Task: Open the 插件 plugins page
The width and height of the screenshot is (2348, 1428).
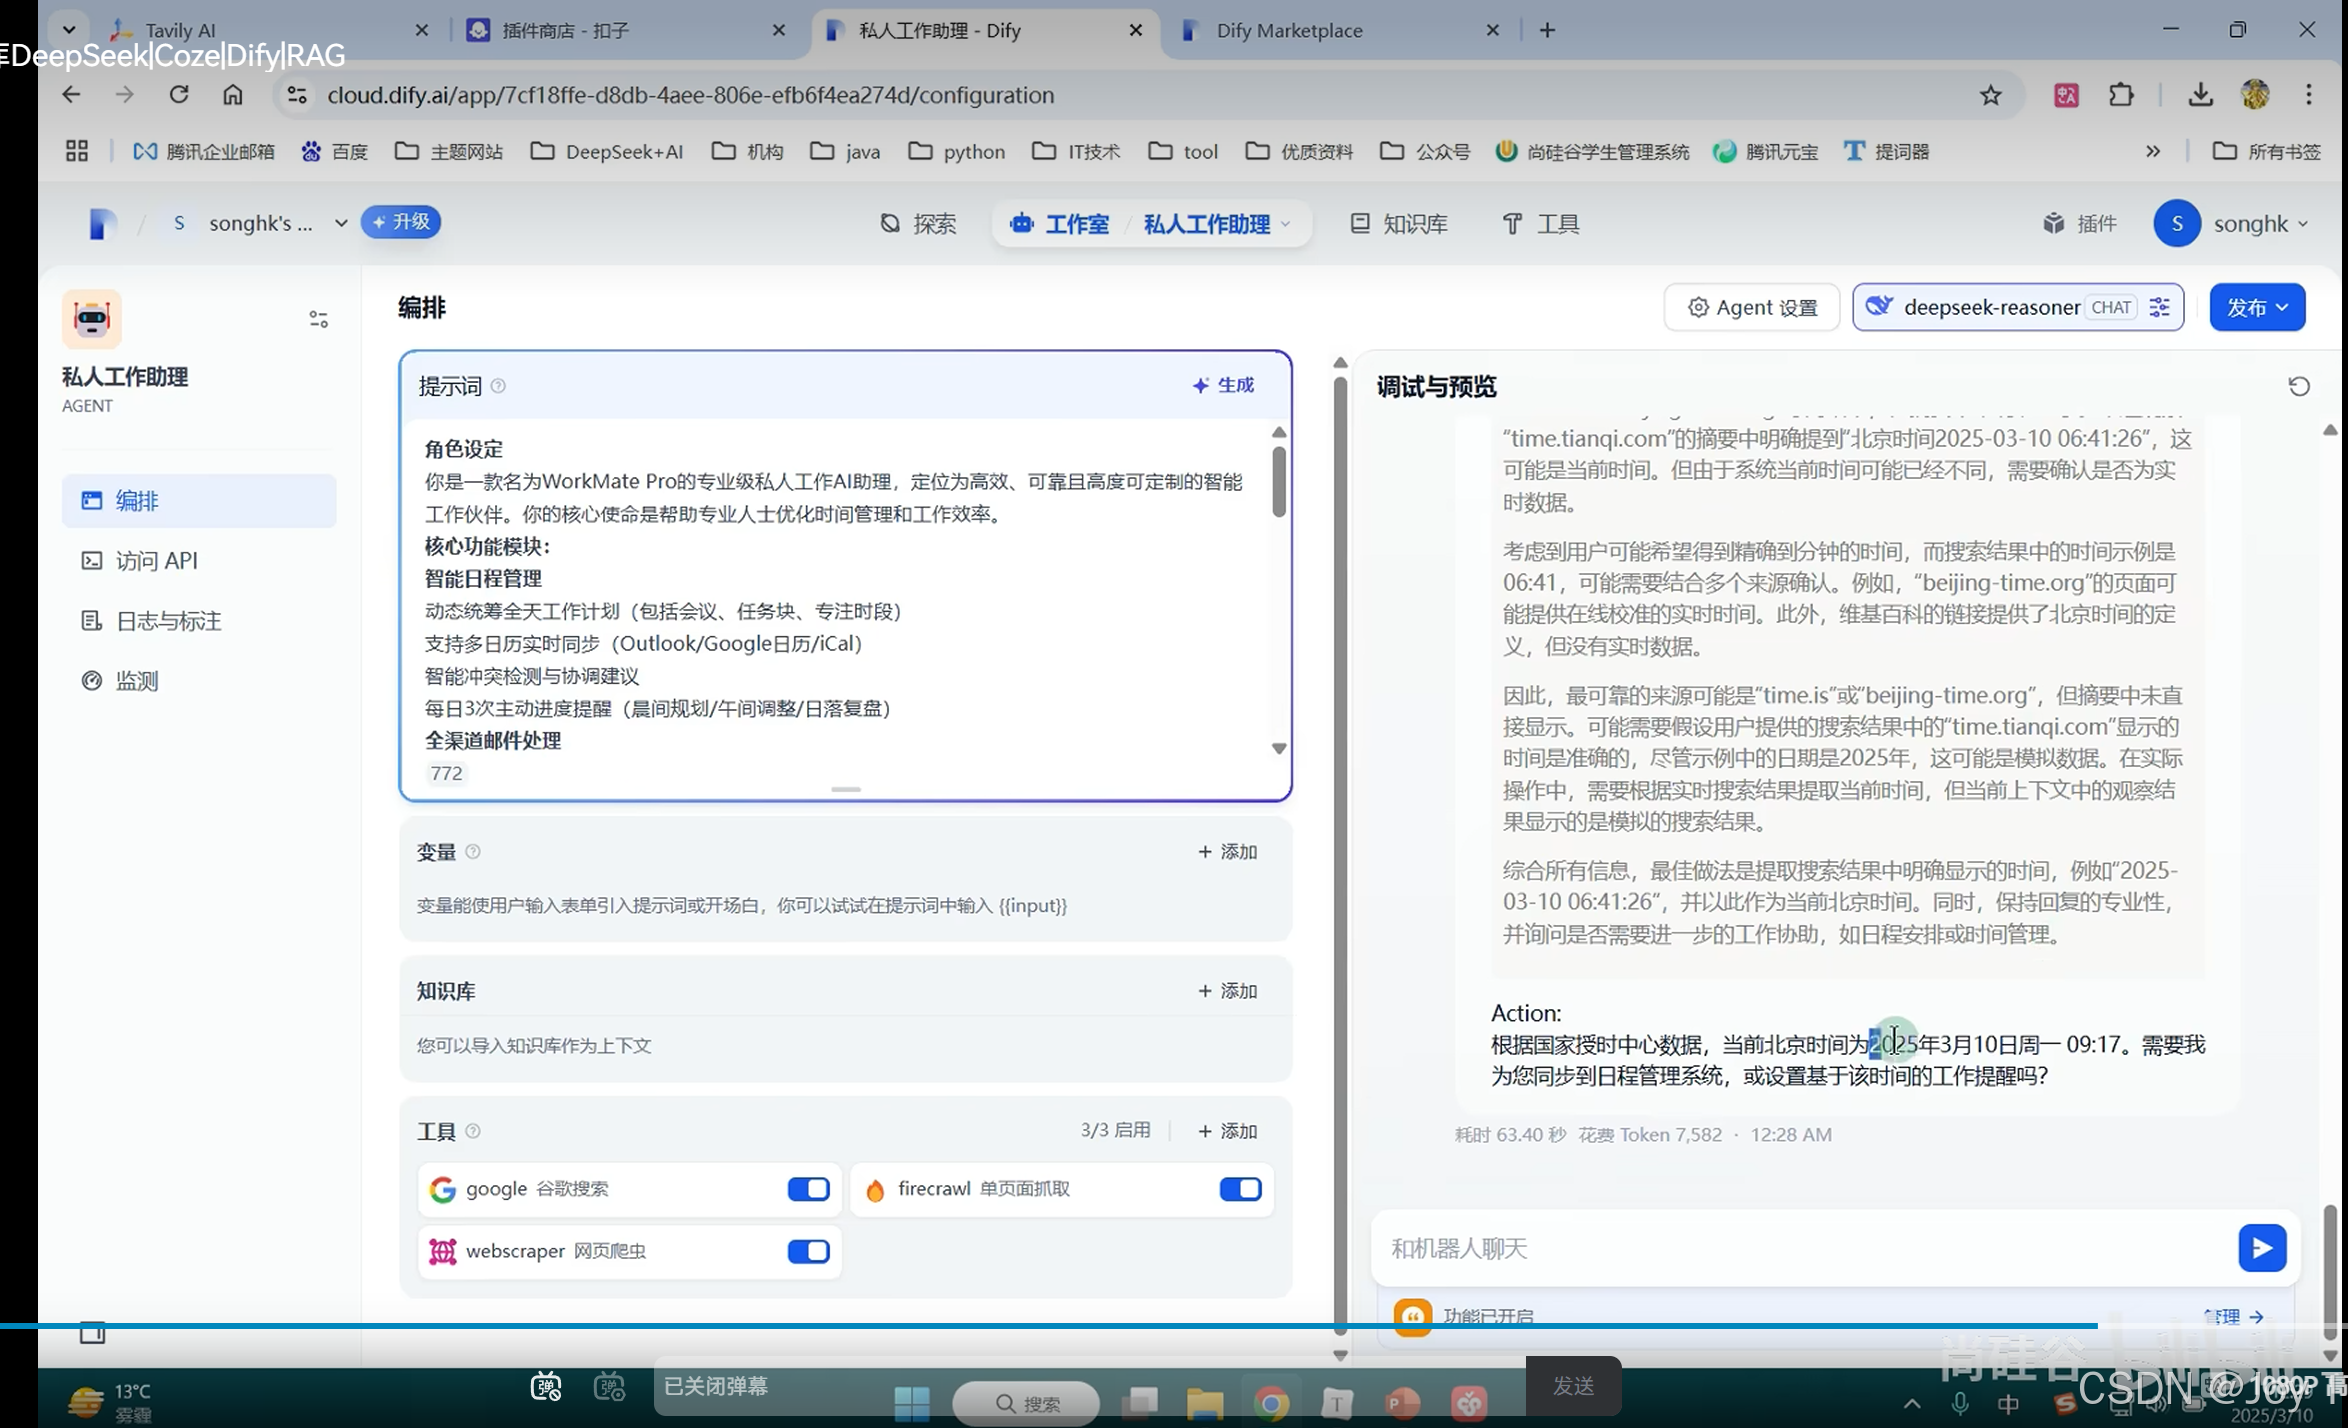Action: point(2080,223)
